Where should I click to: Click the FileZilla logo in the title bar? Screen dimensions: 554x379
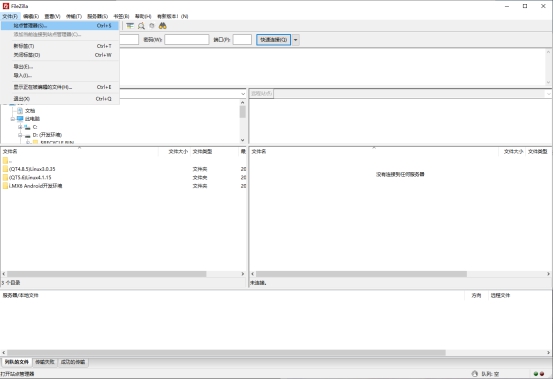(6, 6)
